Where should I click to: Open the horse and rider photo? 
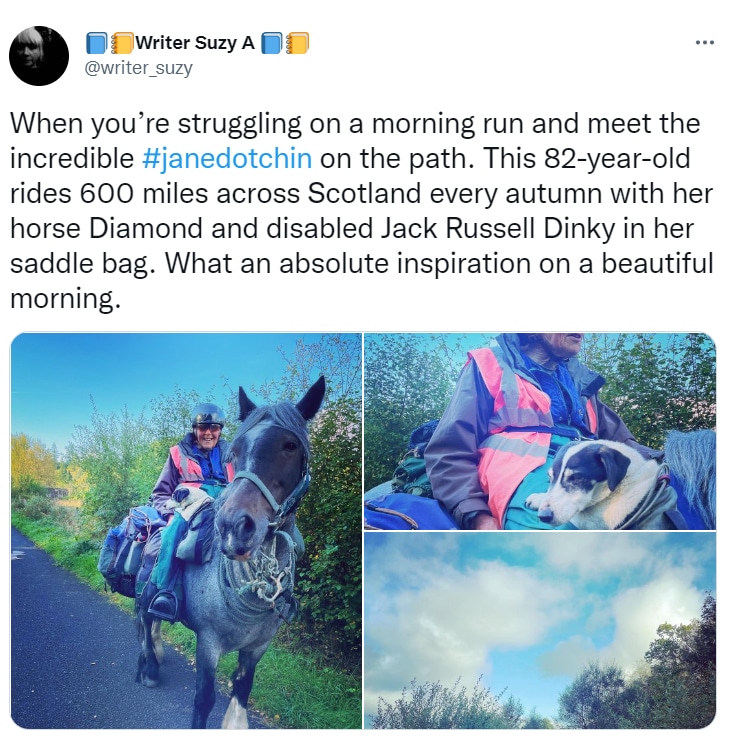[x=186, y=530]
